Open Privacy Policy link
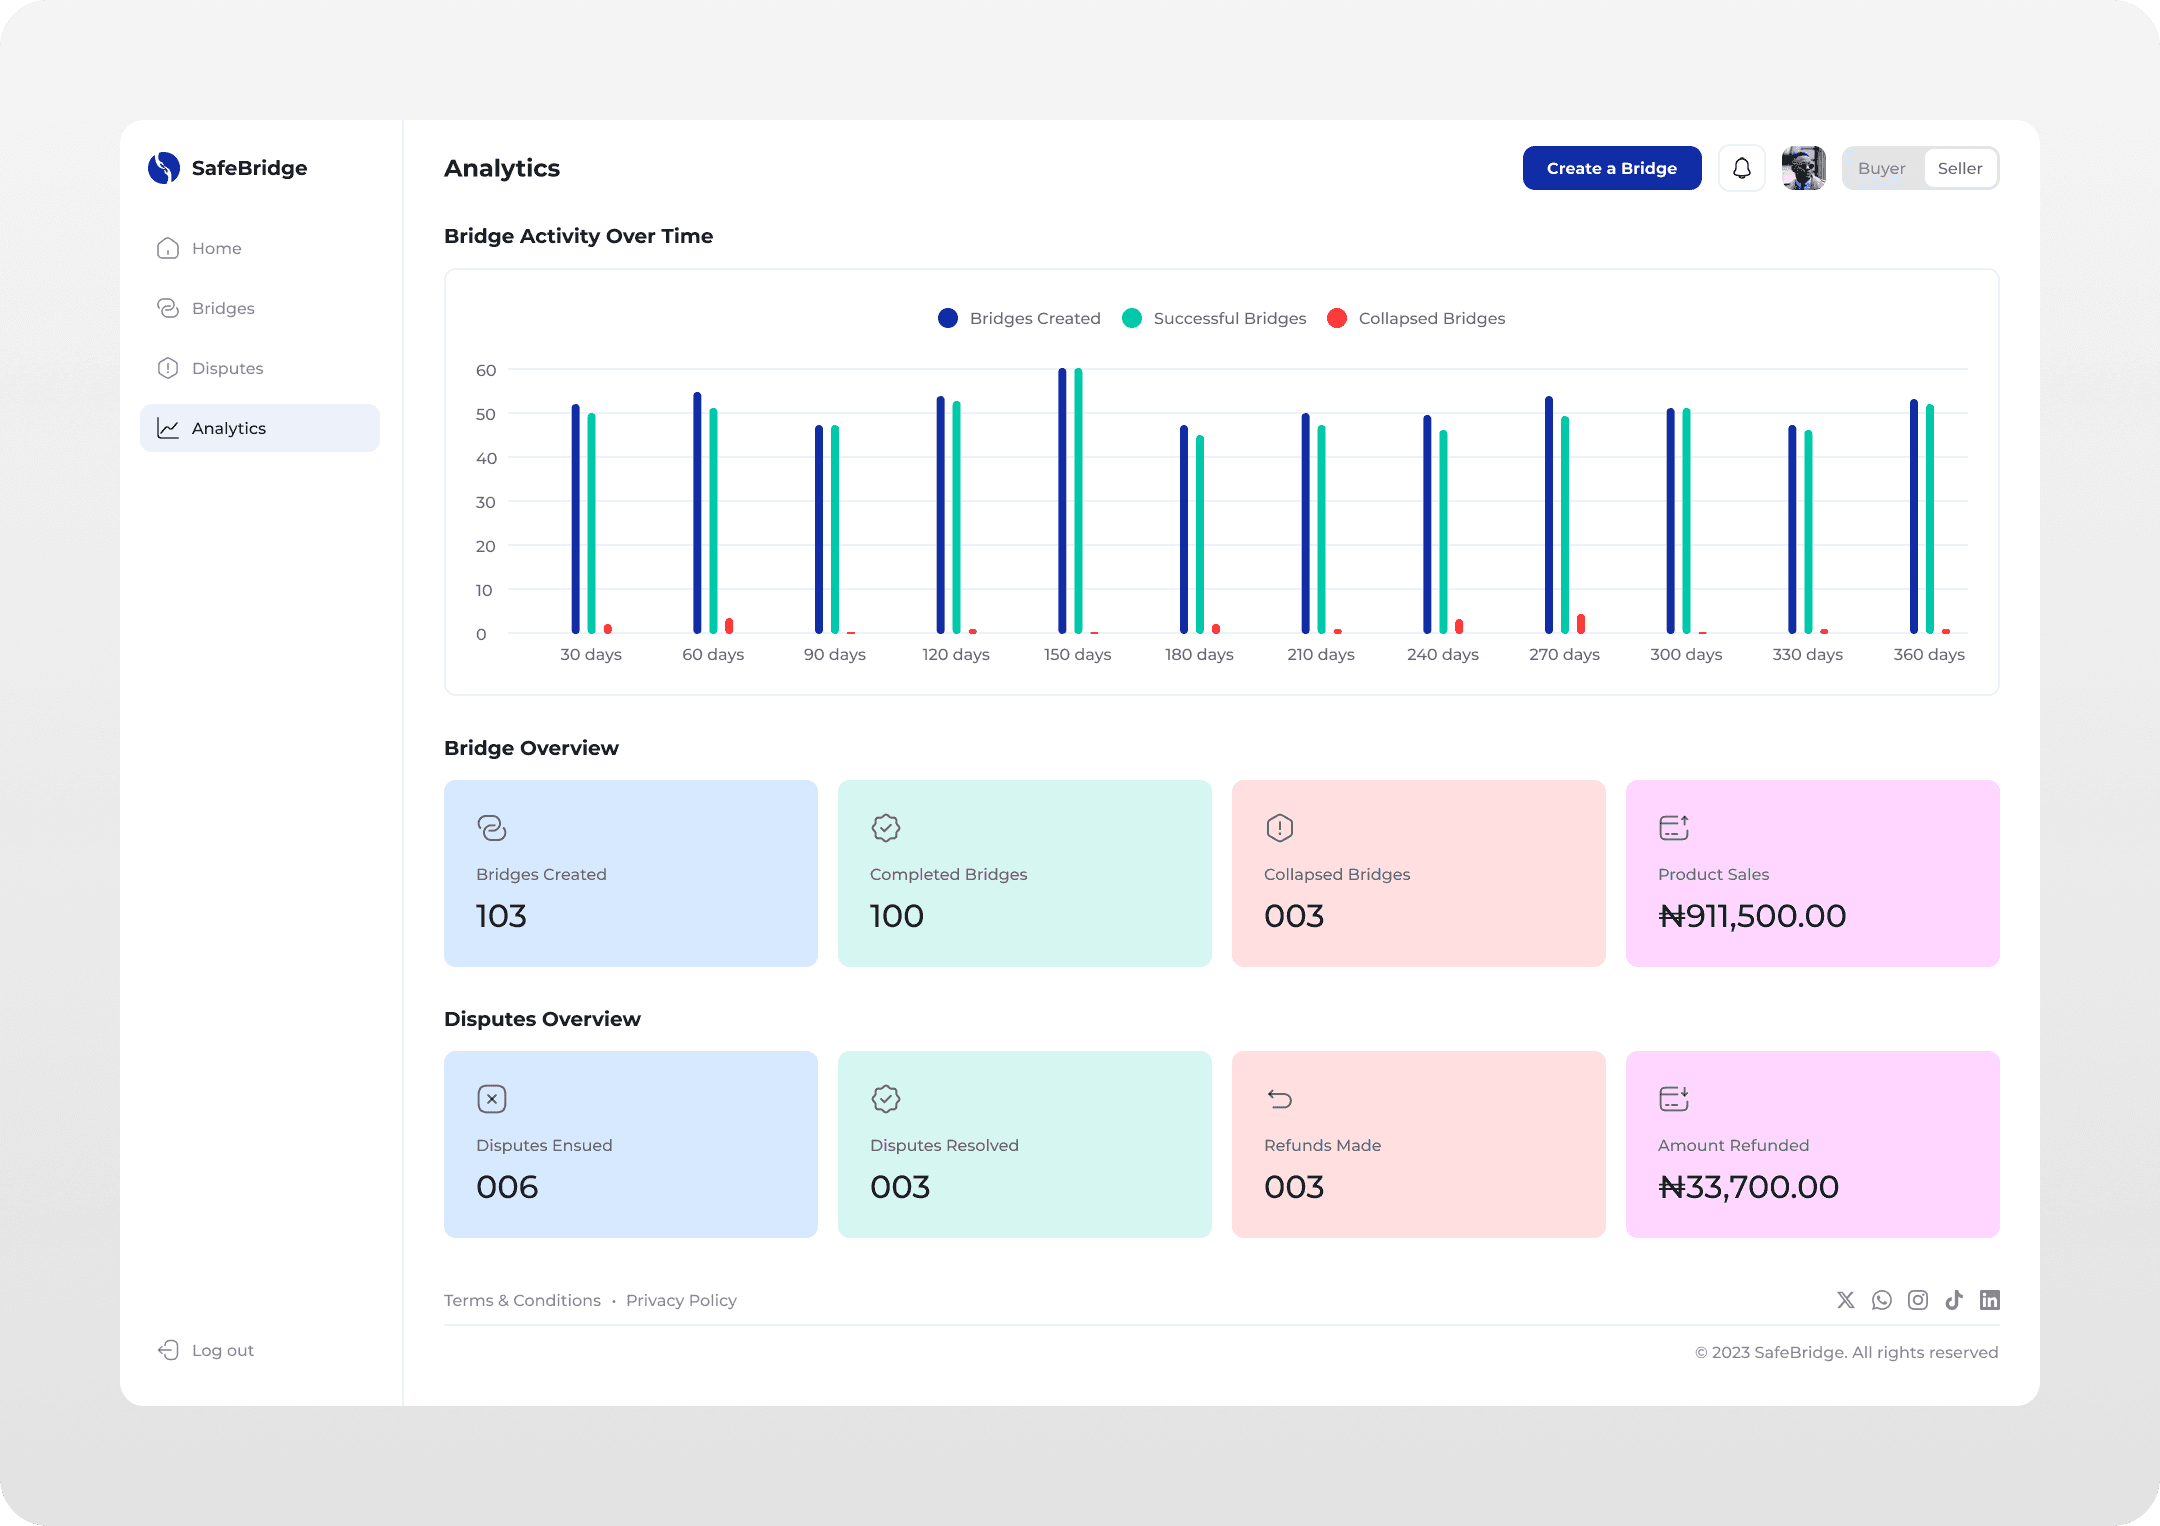The width and height of the screenshot is (2160, 1526). click(681, 1300)
